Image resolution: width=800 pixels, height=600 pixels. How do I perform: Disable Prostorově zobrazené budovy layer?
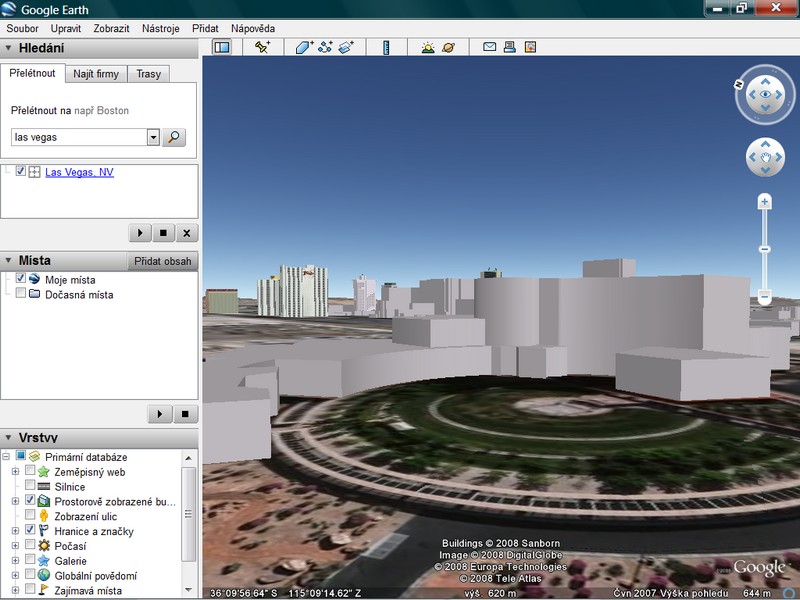click(x=30, y=499)
